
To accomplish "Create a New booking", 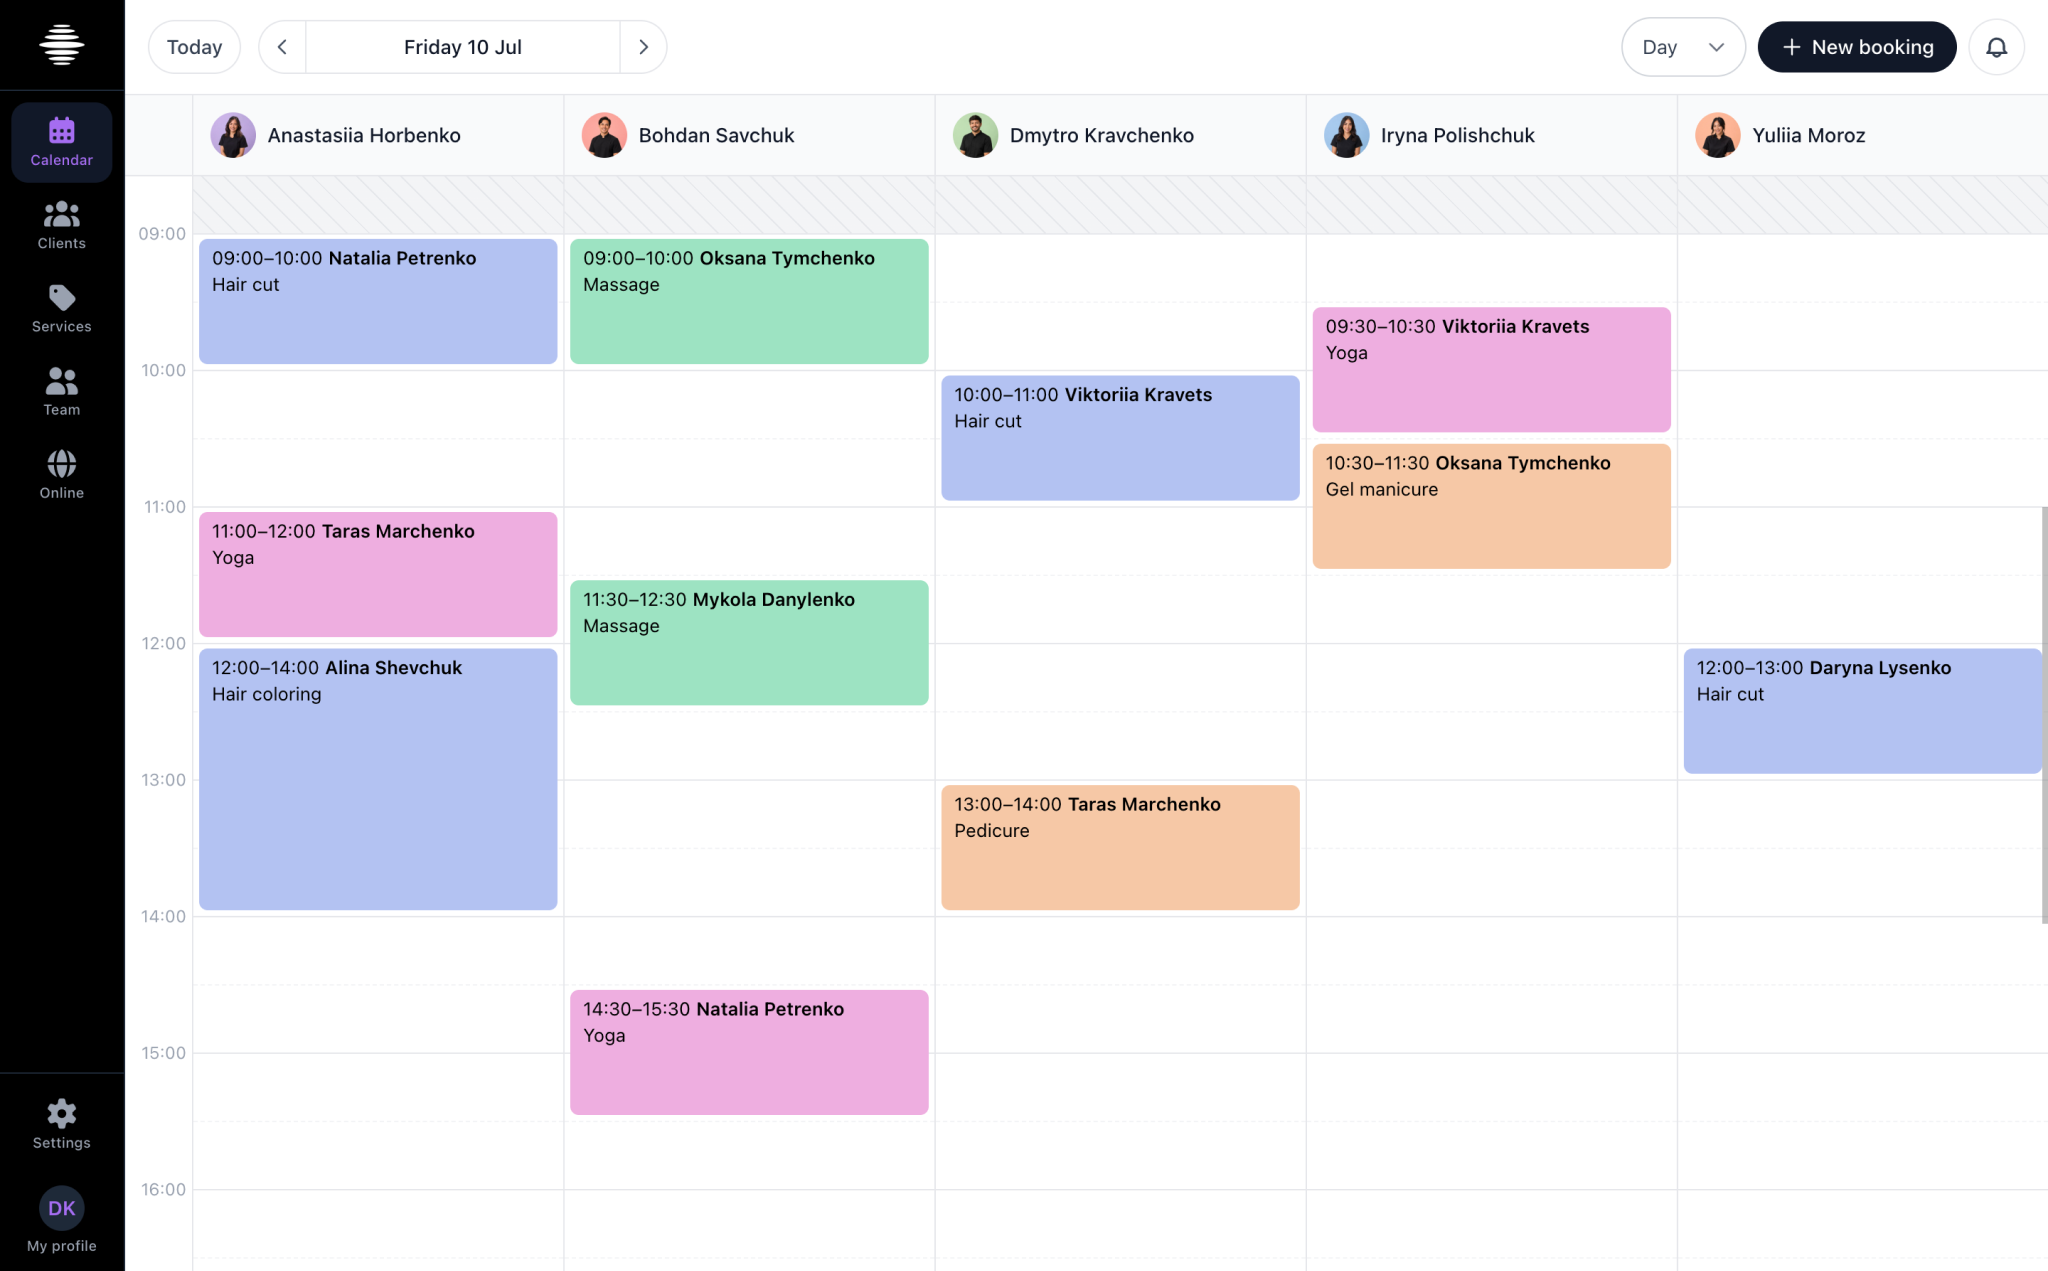I will click(x=1857, y=47).
